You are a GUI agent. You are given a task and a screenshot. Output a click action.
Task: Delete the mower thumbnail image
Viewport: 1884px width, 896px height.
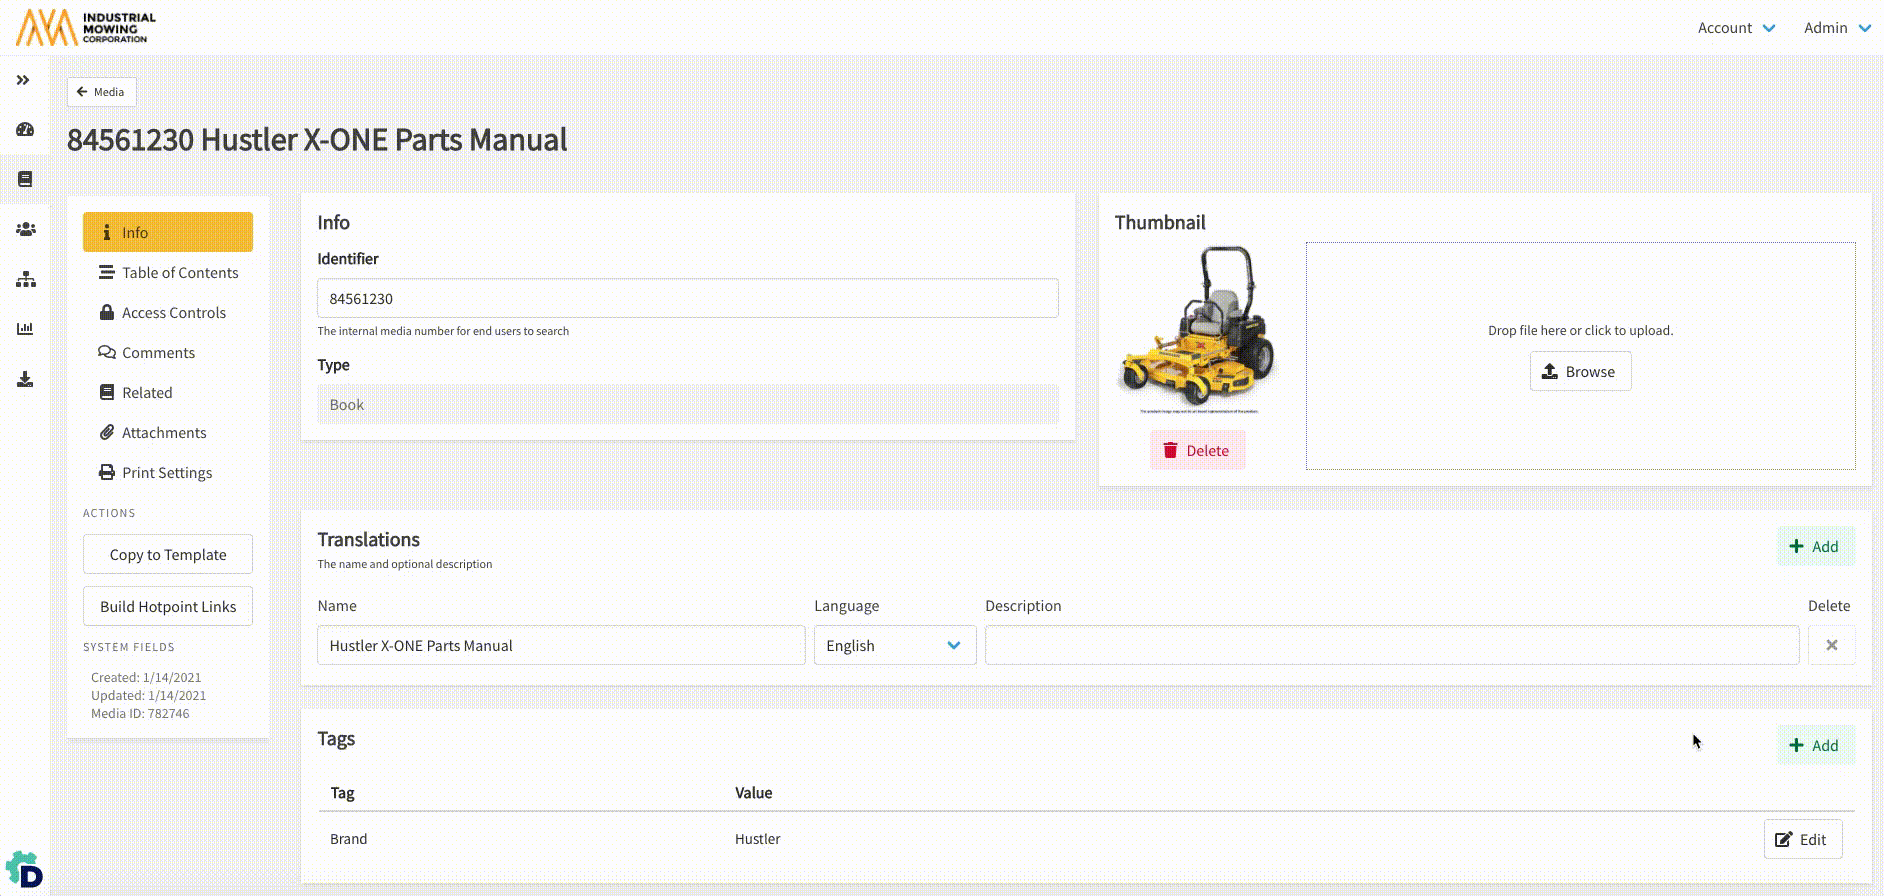tap(1197, 450)
